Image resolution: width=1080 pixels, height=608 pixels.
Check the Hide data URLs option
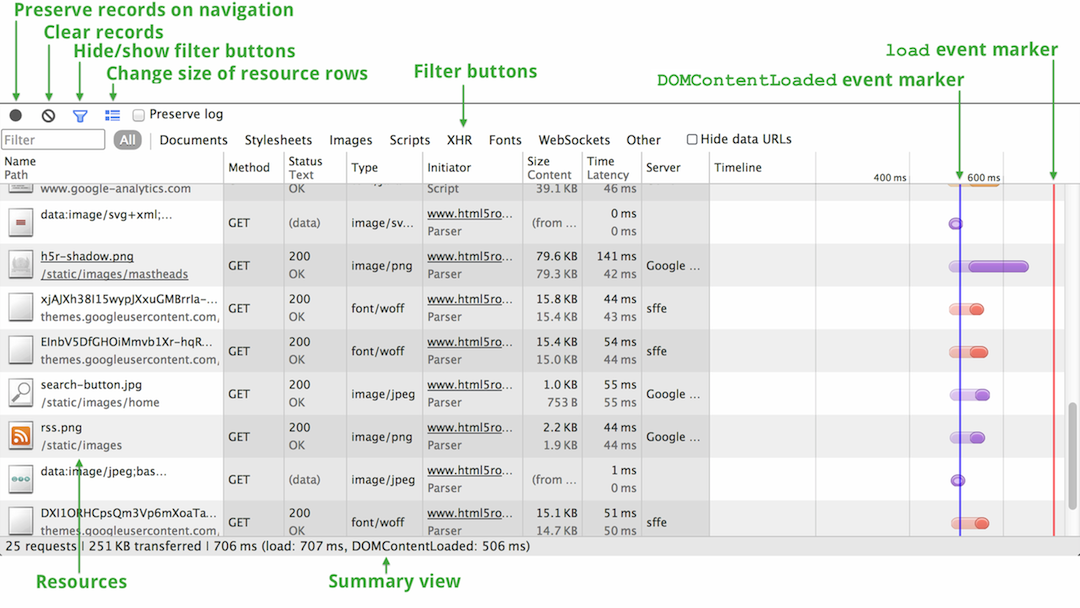tap(691, 139)
